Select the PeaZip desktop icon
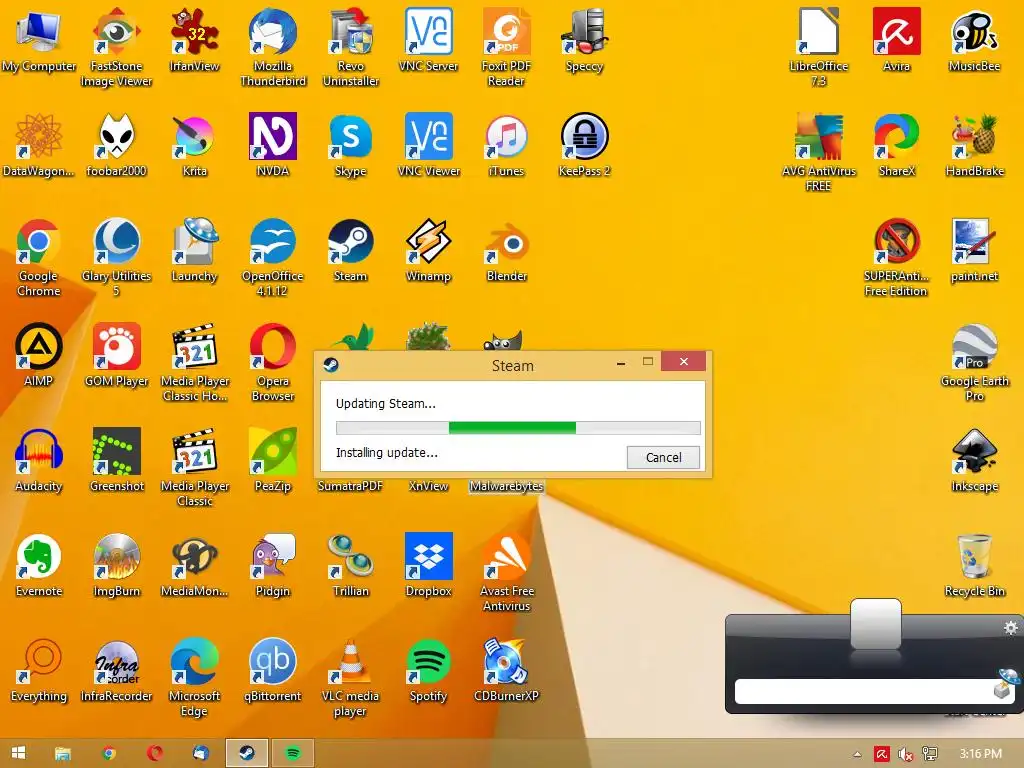The height and width of the screenshot is (768, 1024). [x=273, y=461]
